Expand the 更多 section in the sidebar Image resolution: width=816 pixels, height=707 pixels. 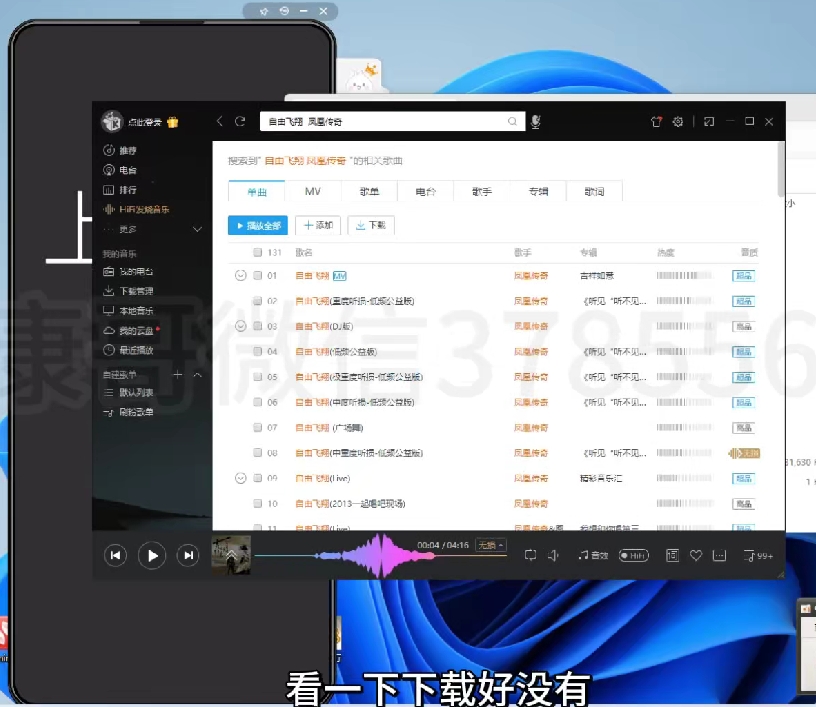197,229
